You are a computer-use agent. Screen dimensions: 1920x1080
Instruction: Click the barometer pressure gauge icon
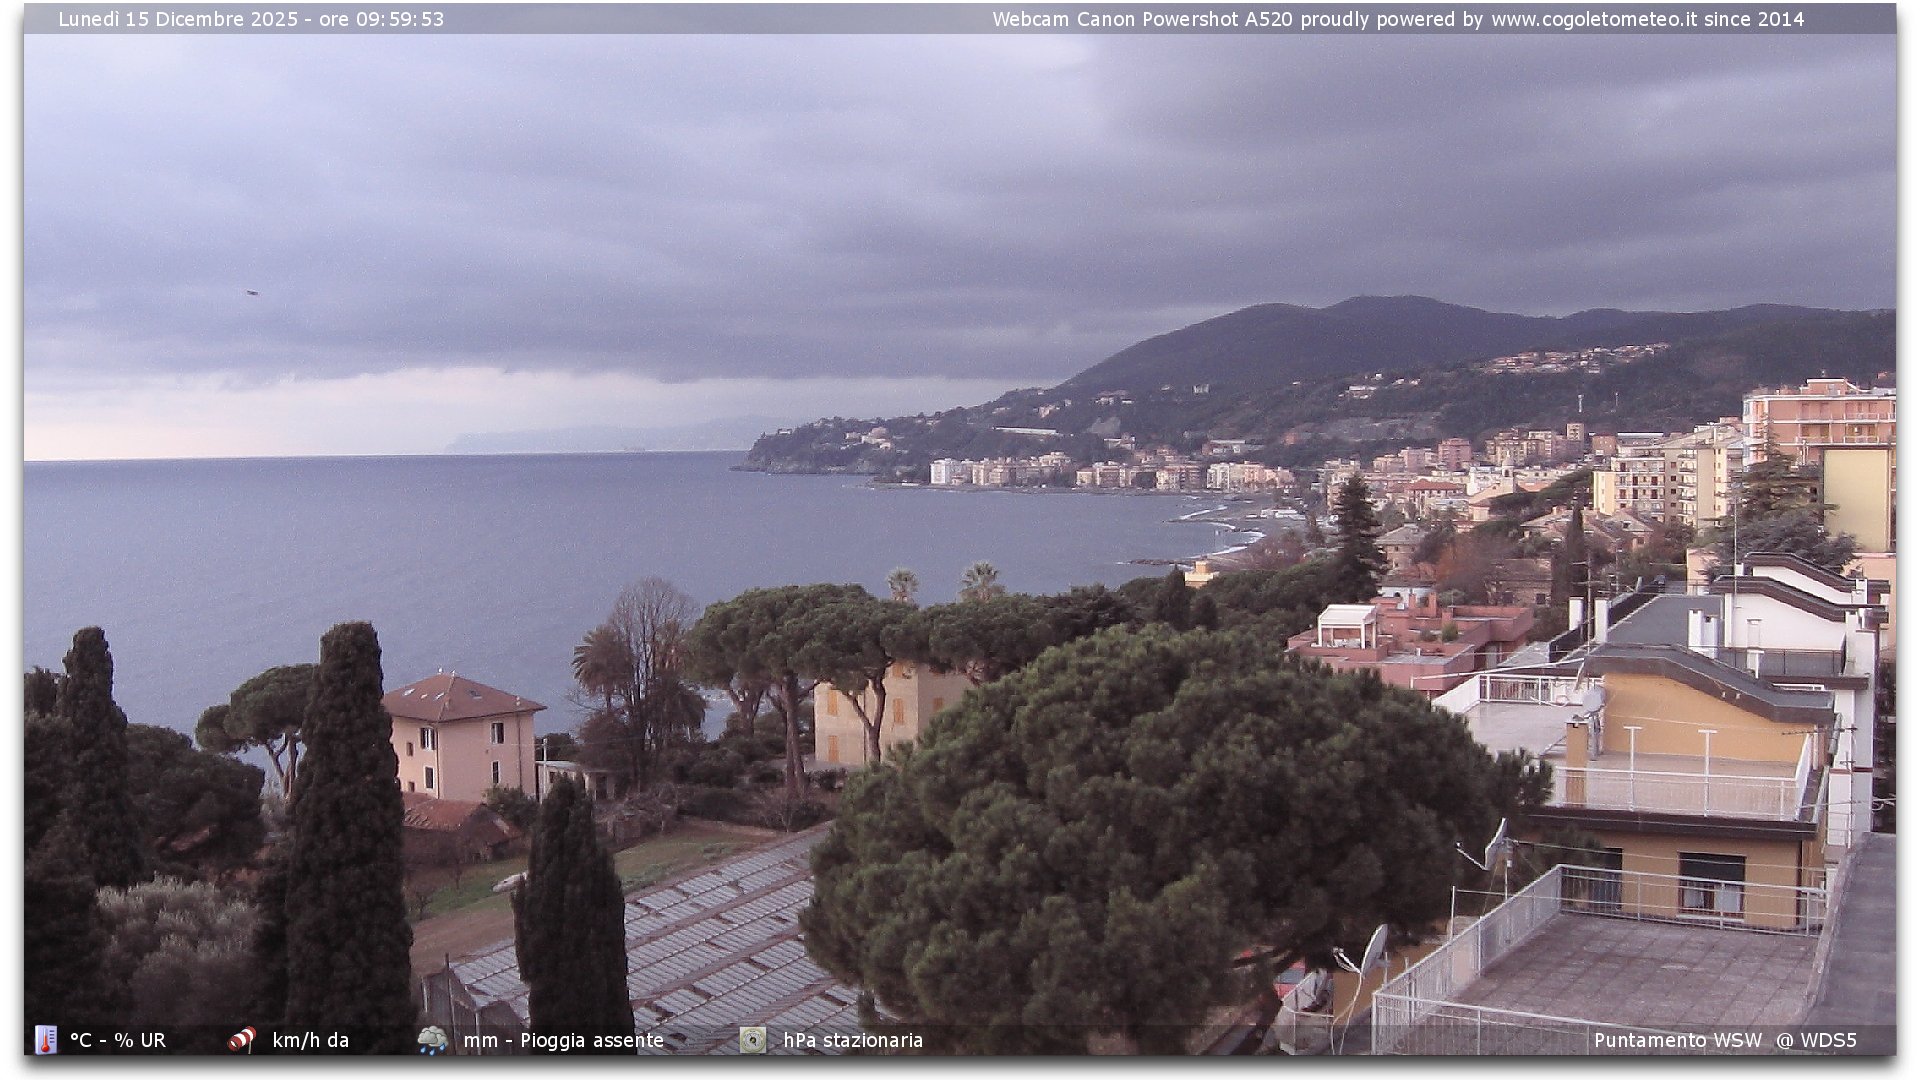[x=752, y=1039]
